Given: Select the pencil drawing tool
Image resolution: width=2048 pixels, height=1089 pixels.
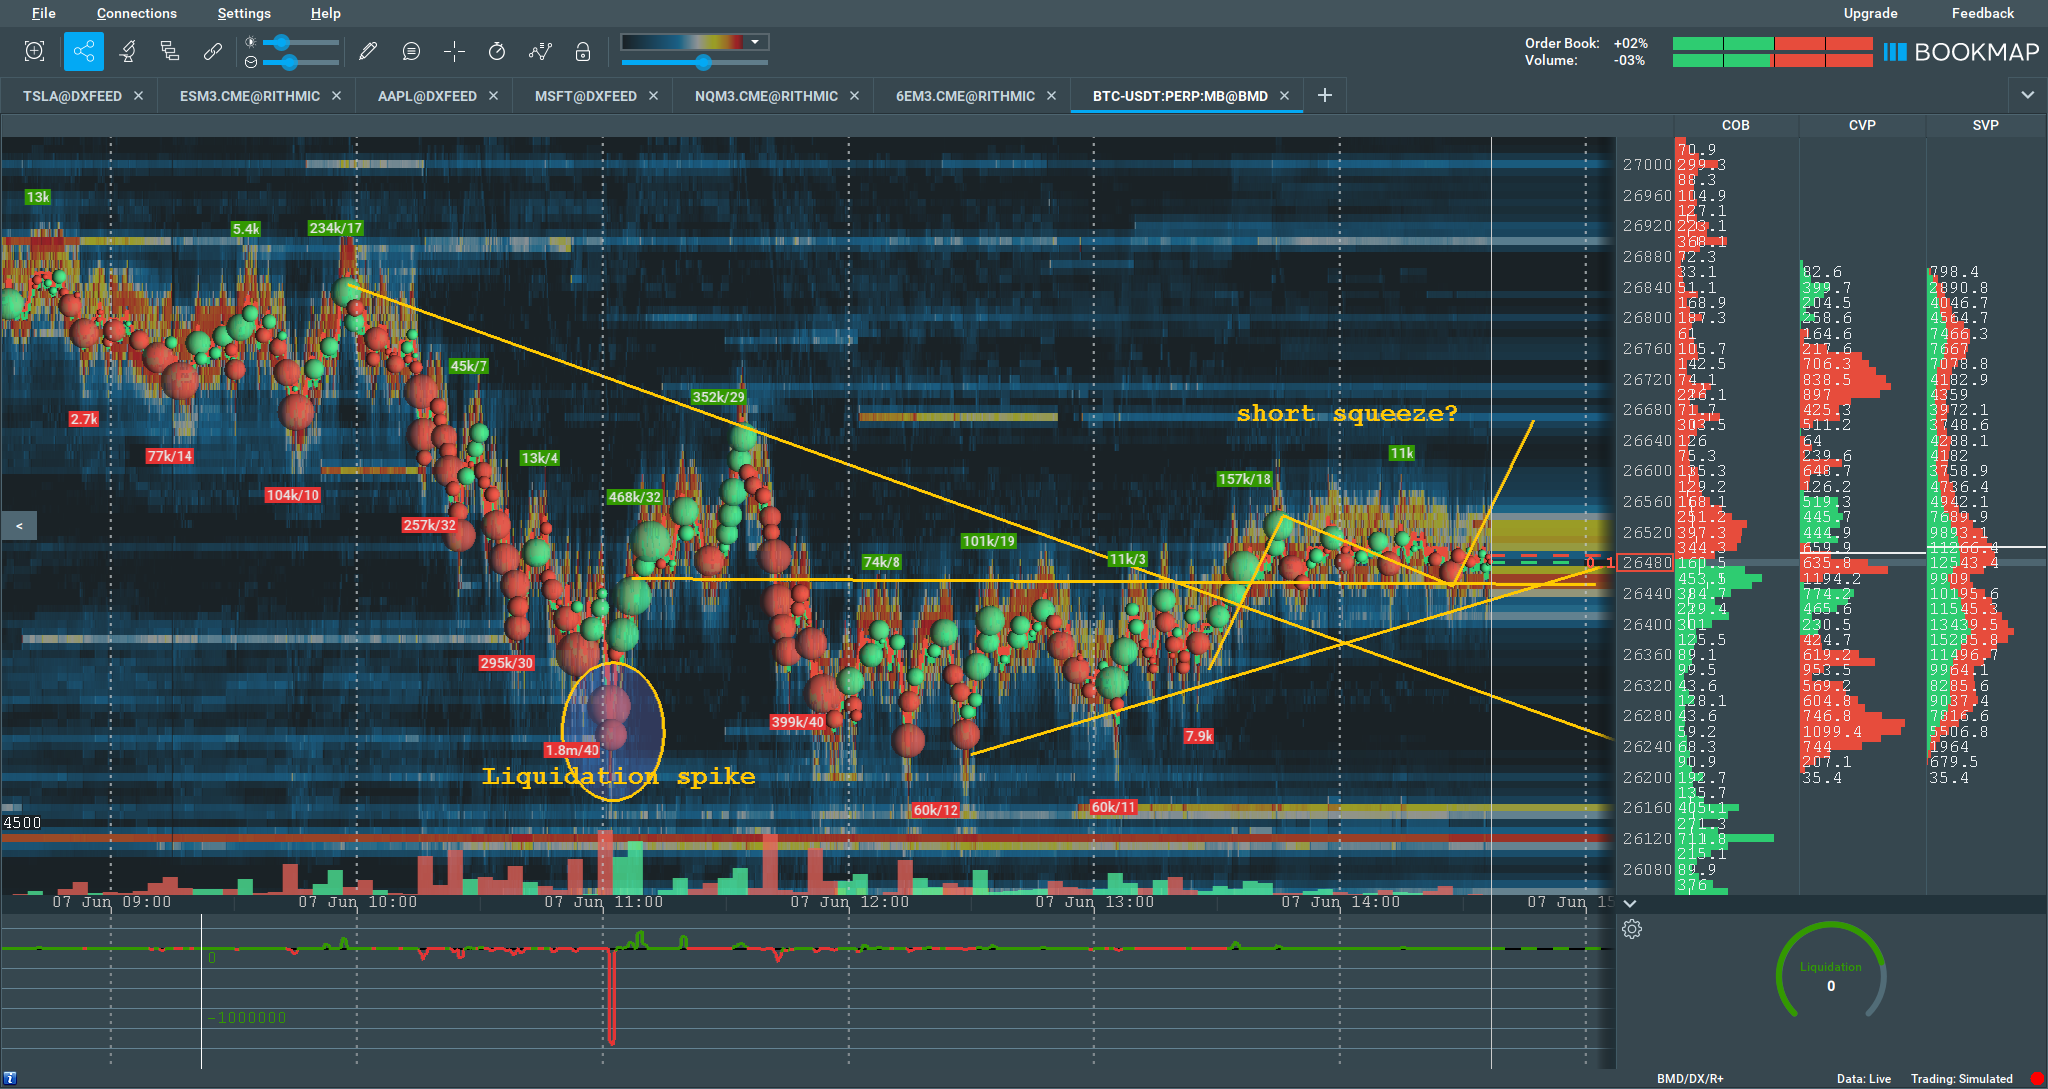Looking at the screenshot, I should click(x=367, y=51).
